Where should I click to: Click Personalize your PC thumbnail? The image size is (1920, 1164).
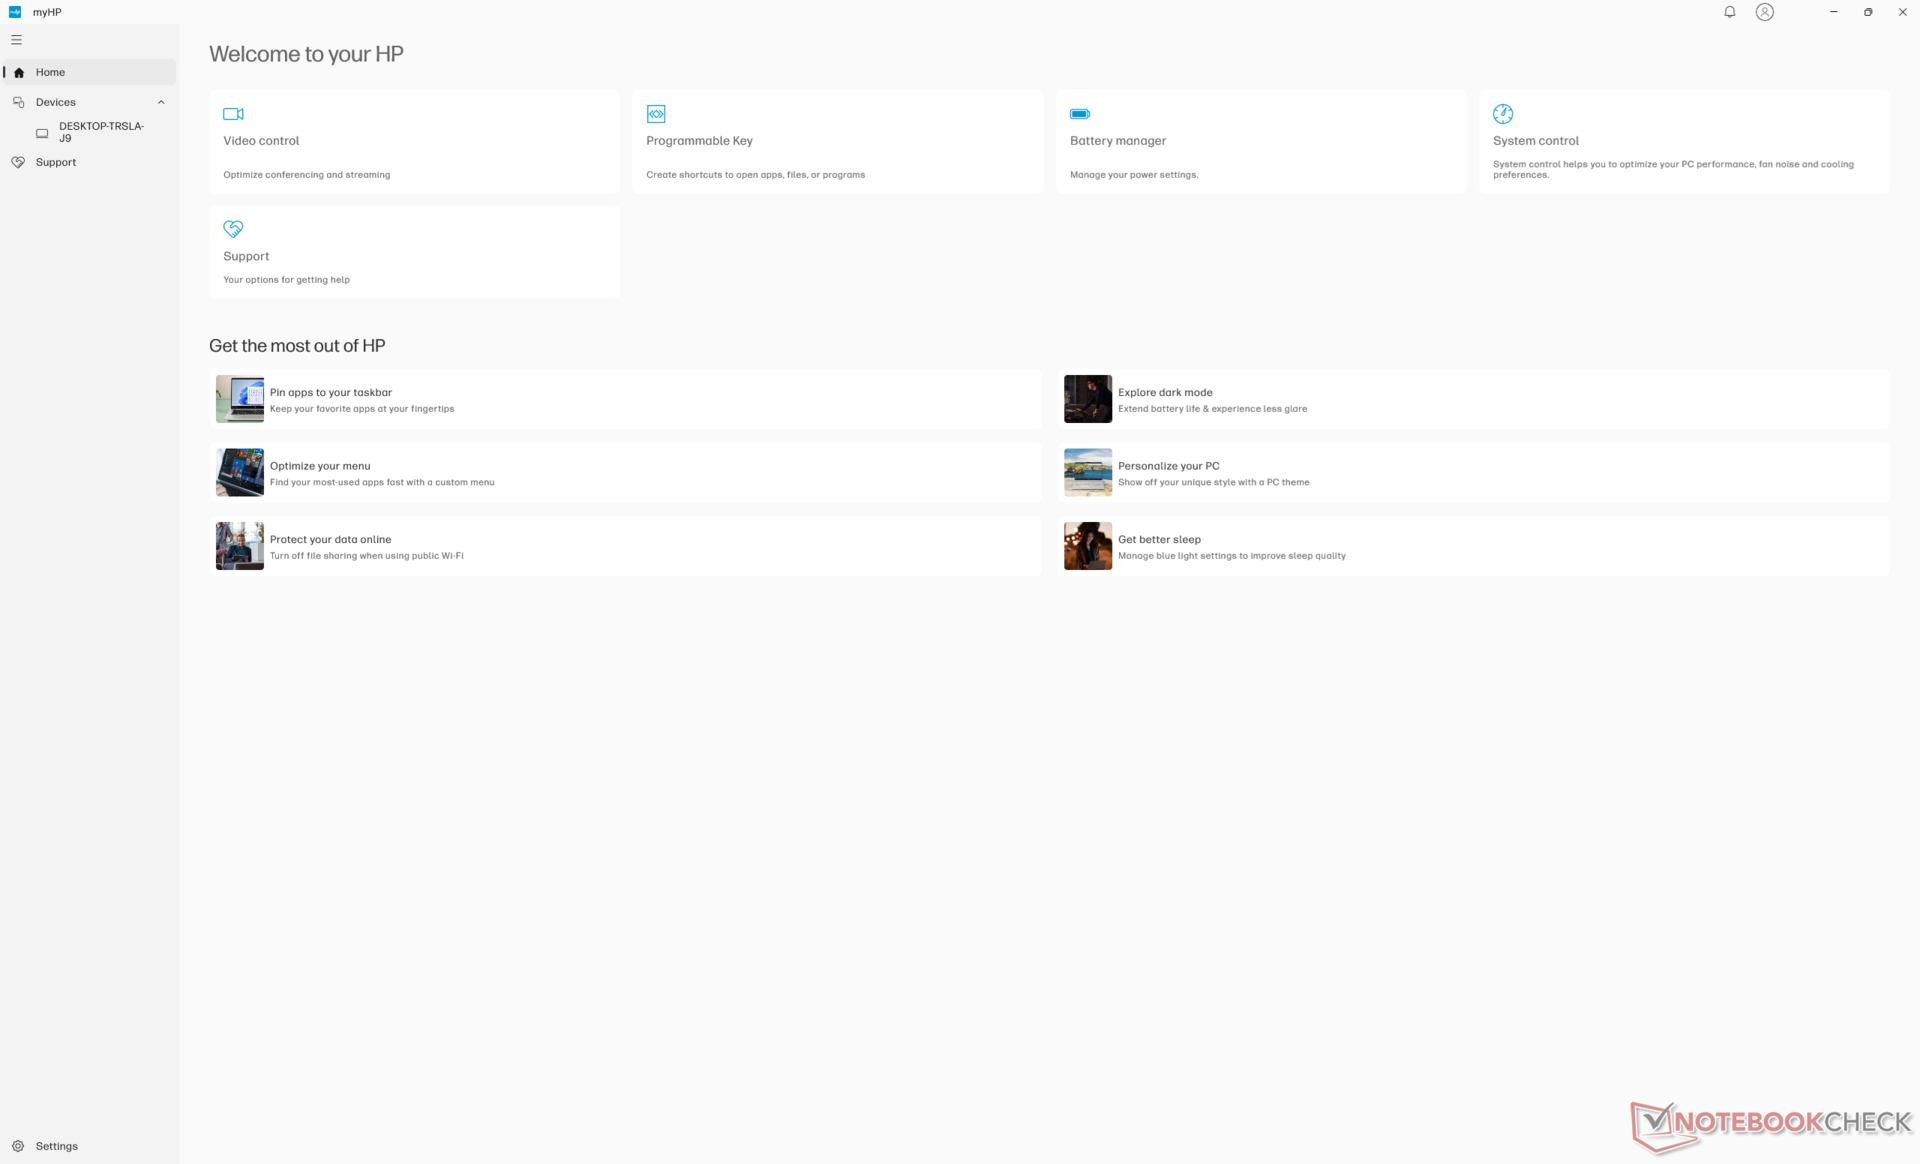coord(1087,472)
